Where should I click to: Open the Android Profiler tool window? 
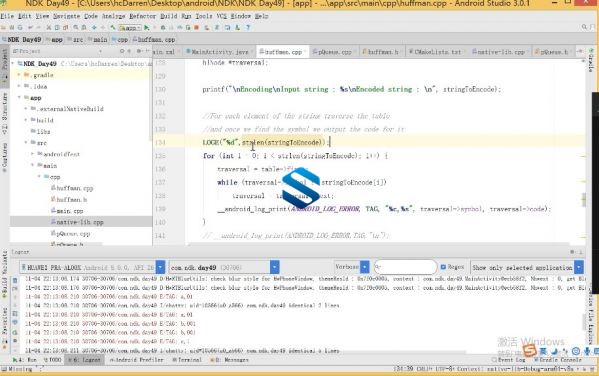click(136, 360)
